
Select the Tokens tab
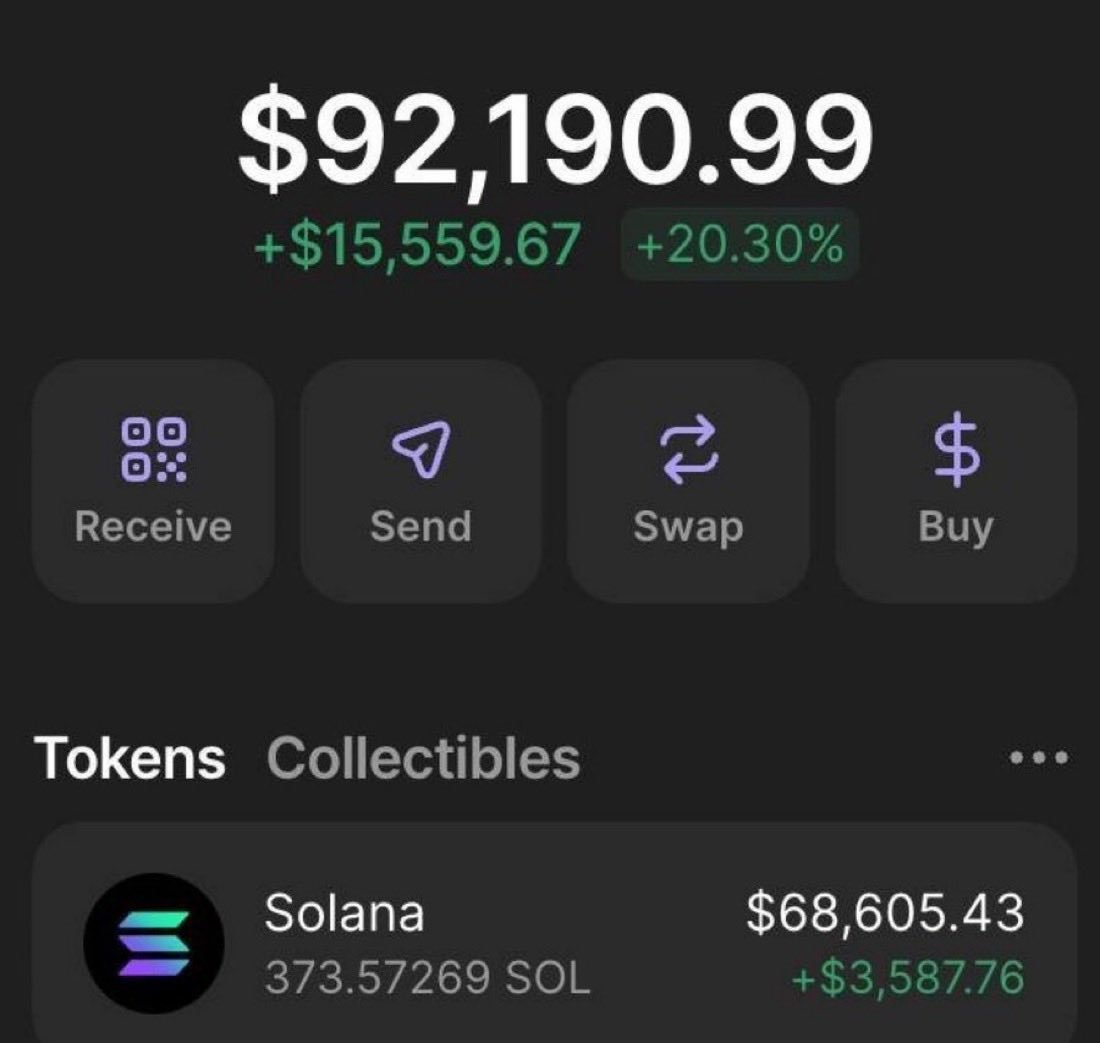coord(130,758)
